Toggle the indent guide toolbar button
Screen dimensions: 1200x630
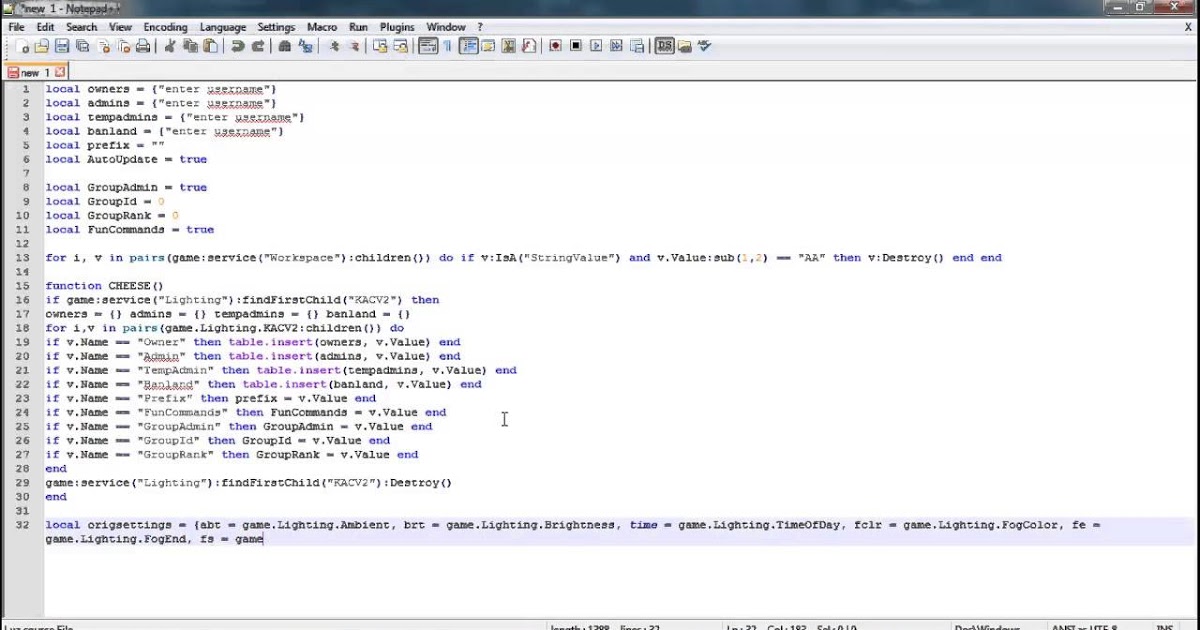467,45
